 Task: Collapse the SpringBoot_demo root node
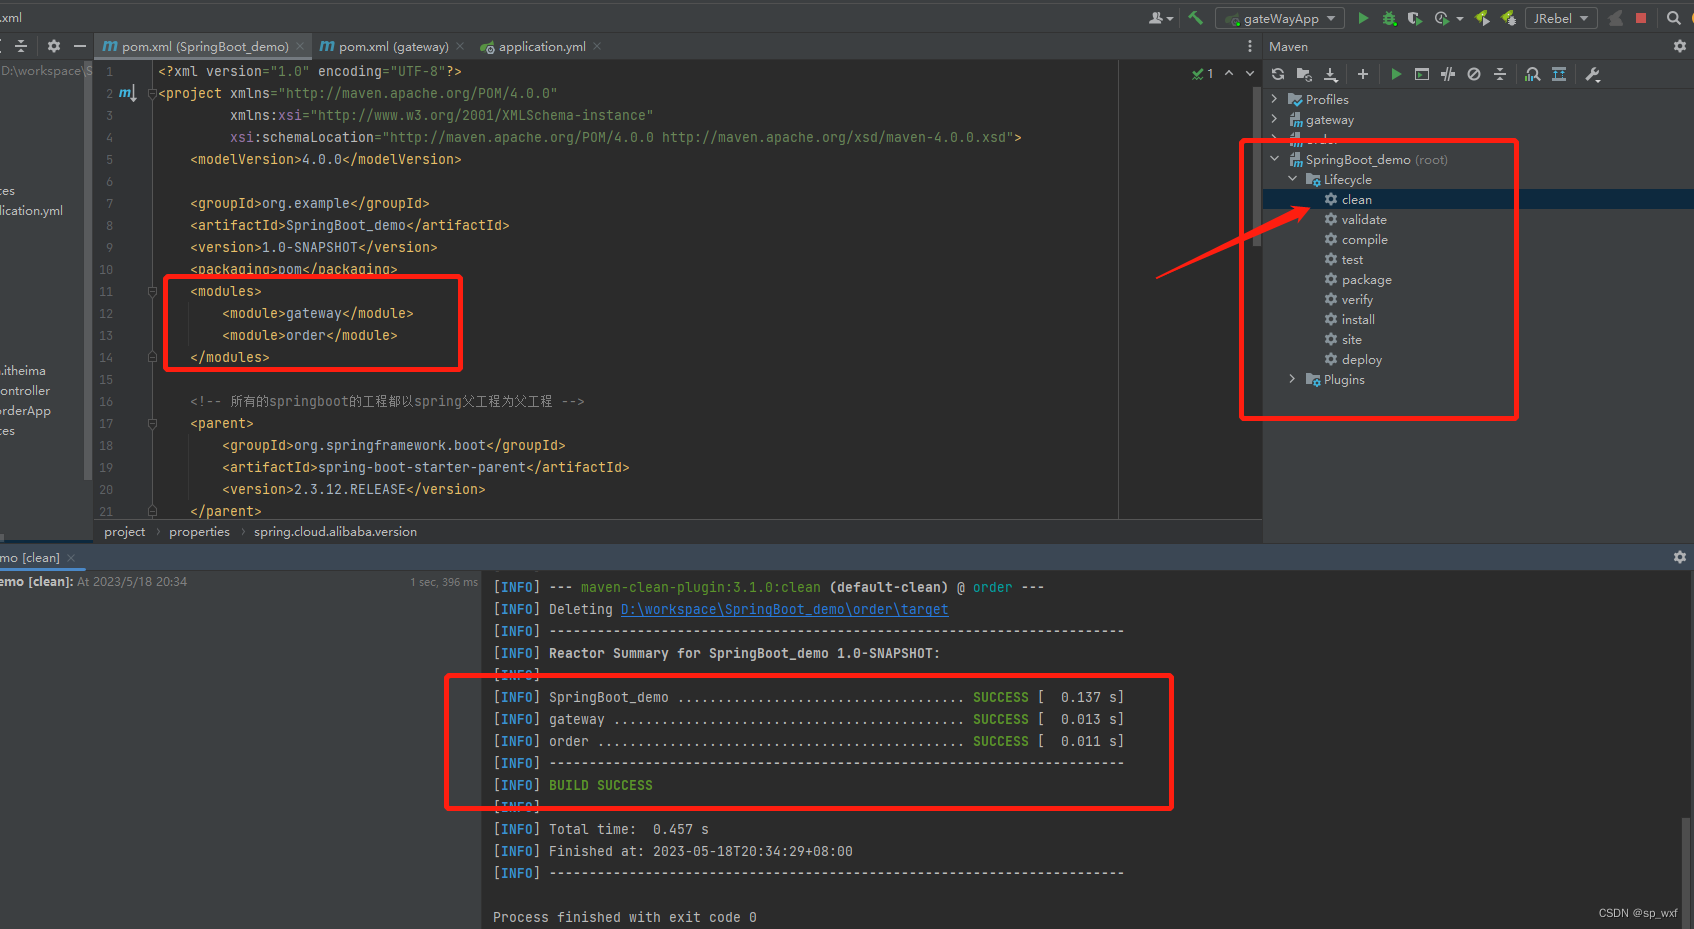(1274, 159)
